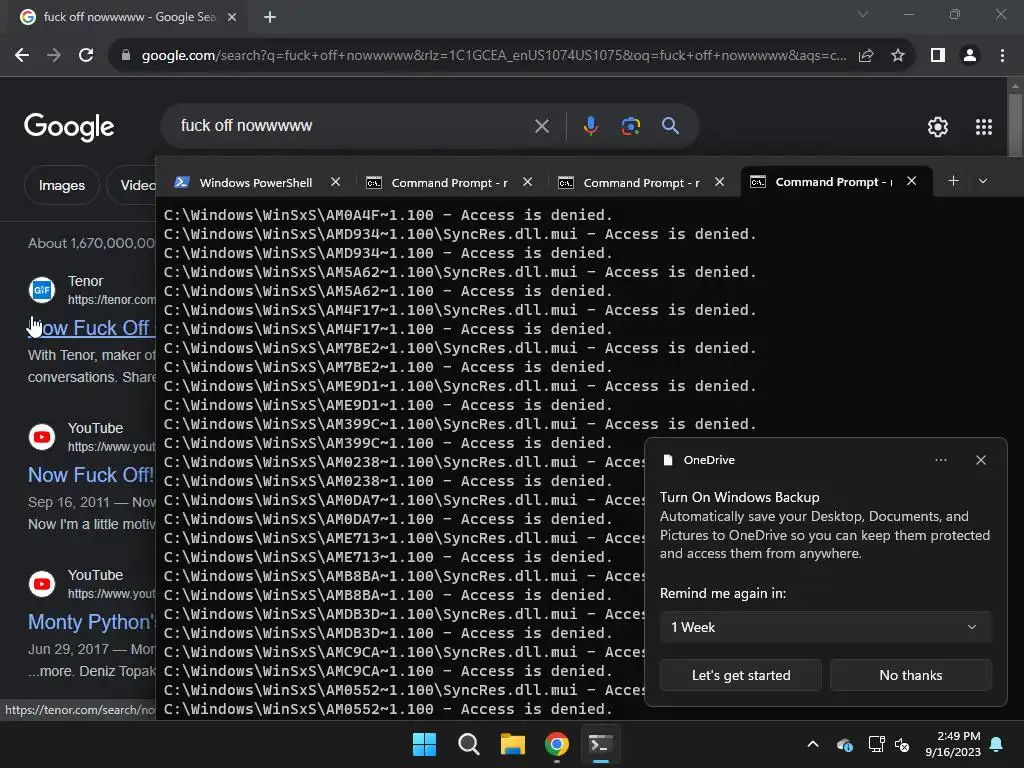Viewport: 1024px width, 768px height.
Task: Open the Google apps grid
Action: click(984, 127)
